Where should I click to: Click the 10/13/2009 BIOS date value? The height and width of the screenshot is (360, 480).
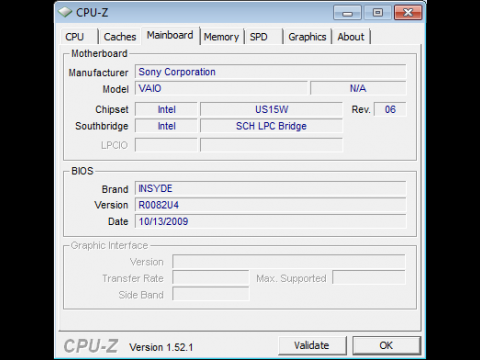pyautogui.click(x=271, y=222)
